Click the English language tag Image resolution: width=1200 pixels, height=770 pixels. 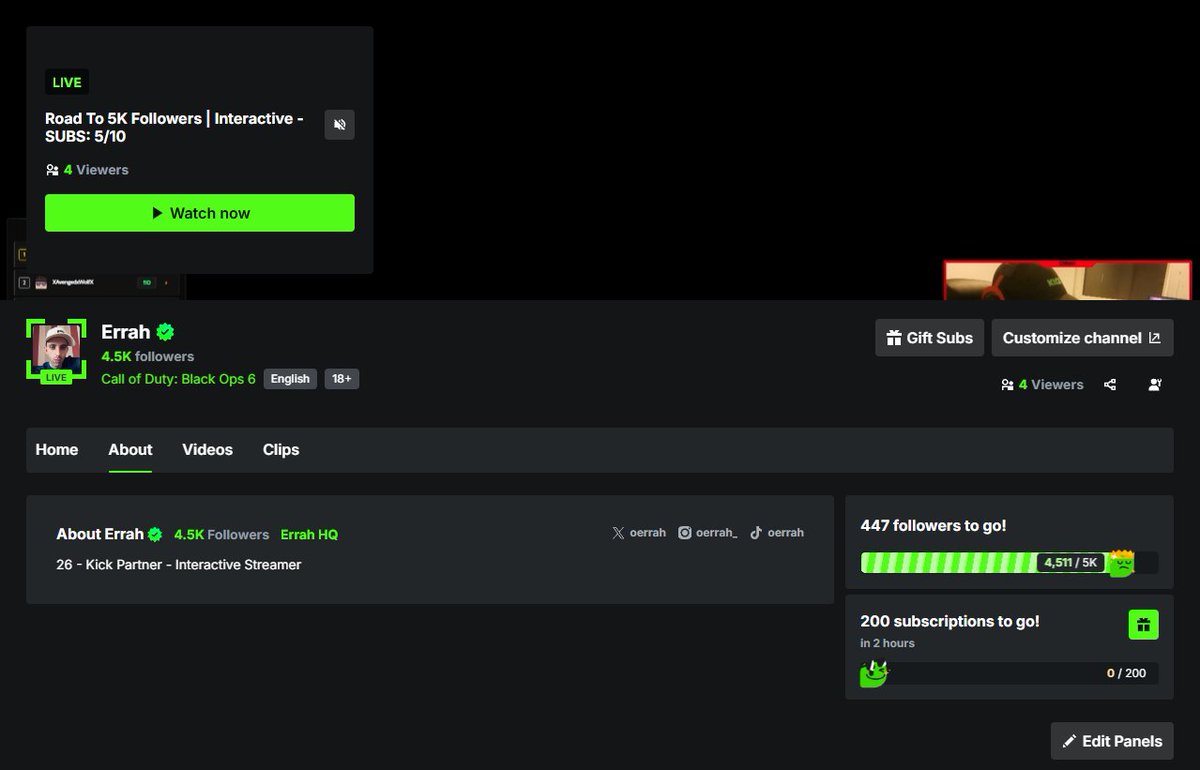[290, 379]
